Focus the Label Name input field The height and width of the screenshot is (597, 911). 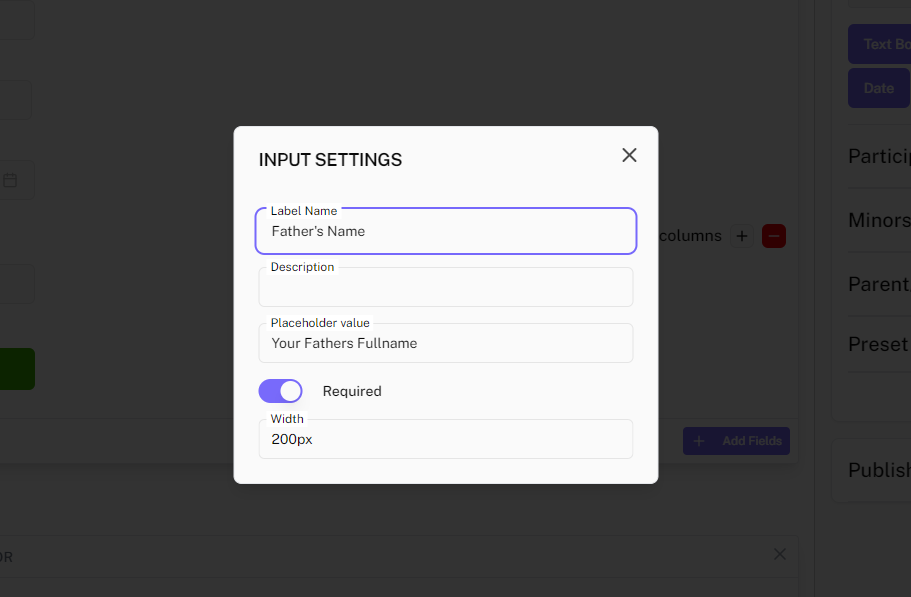click(445, 232)
